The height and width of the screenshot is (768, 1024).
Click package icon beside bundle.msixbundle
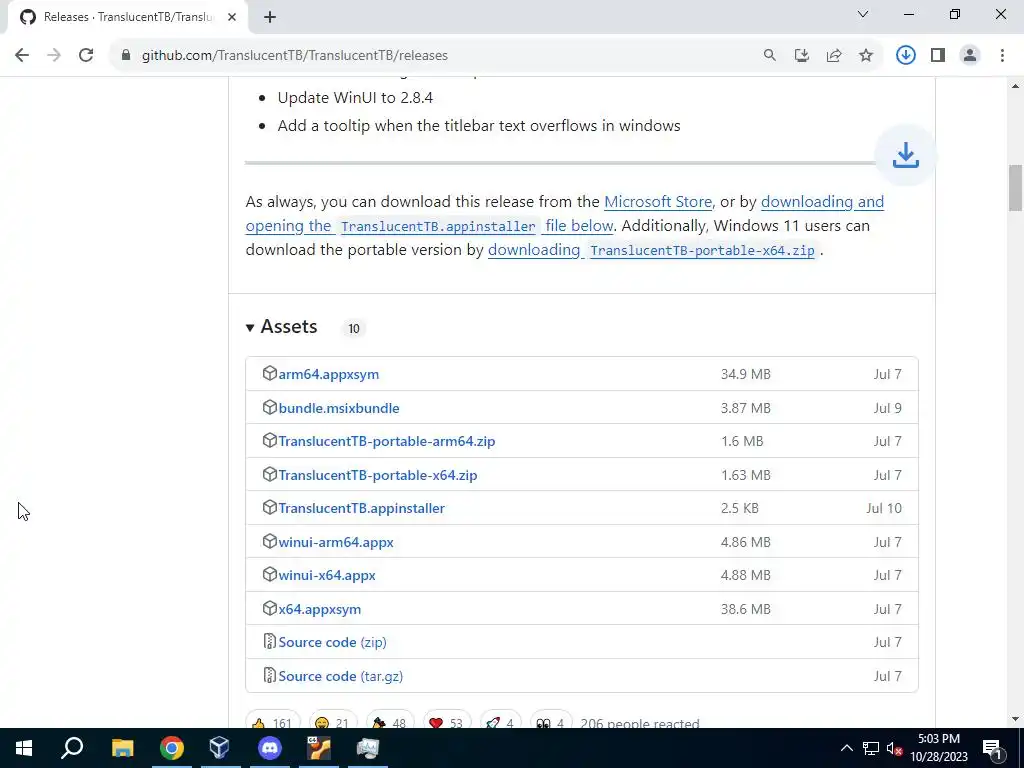click(270, 408)
